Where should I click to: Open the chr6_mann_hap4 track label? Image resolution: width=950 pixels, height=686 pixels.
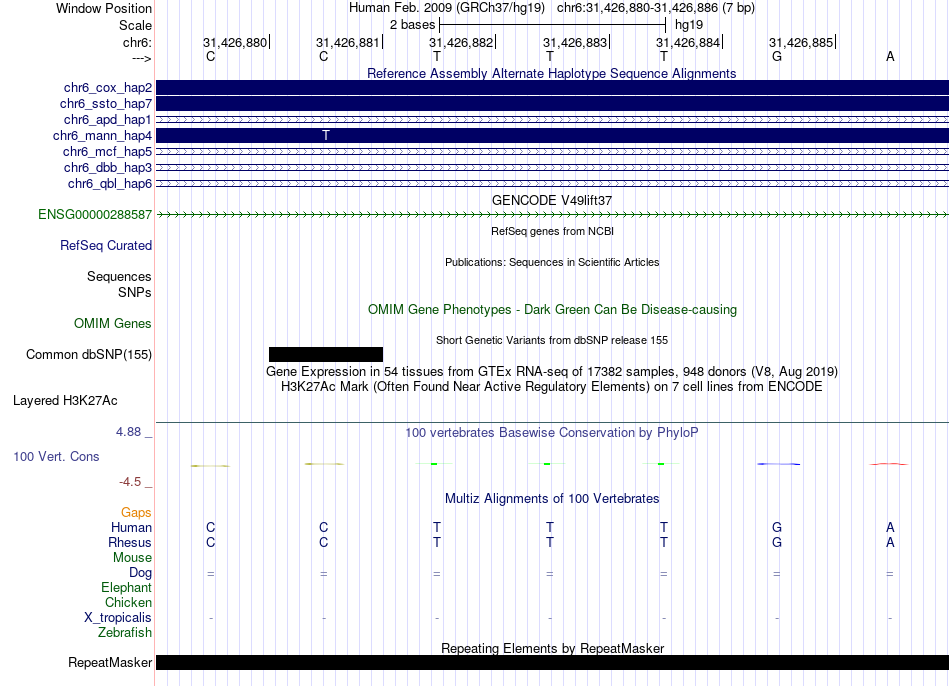point(102,136)
